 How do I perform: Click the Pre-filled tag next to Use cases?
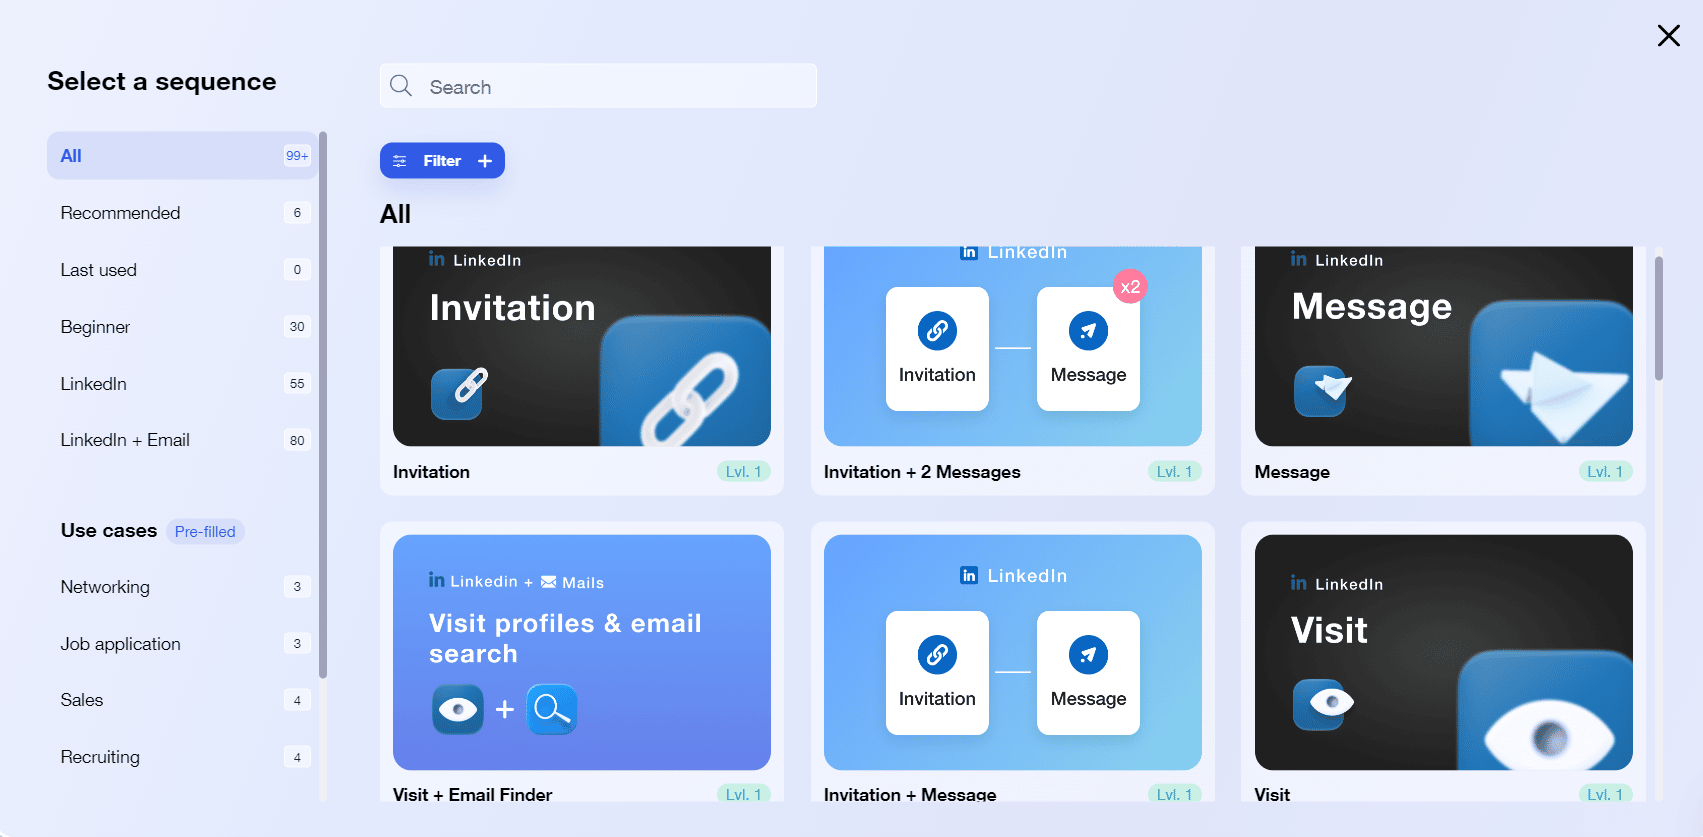tap(205, 532)
